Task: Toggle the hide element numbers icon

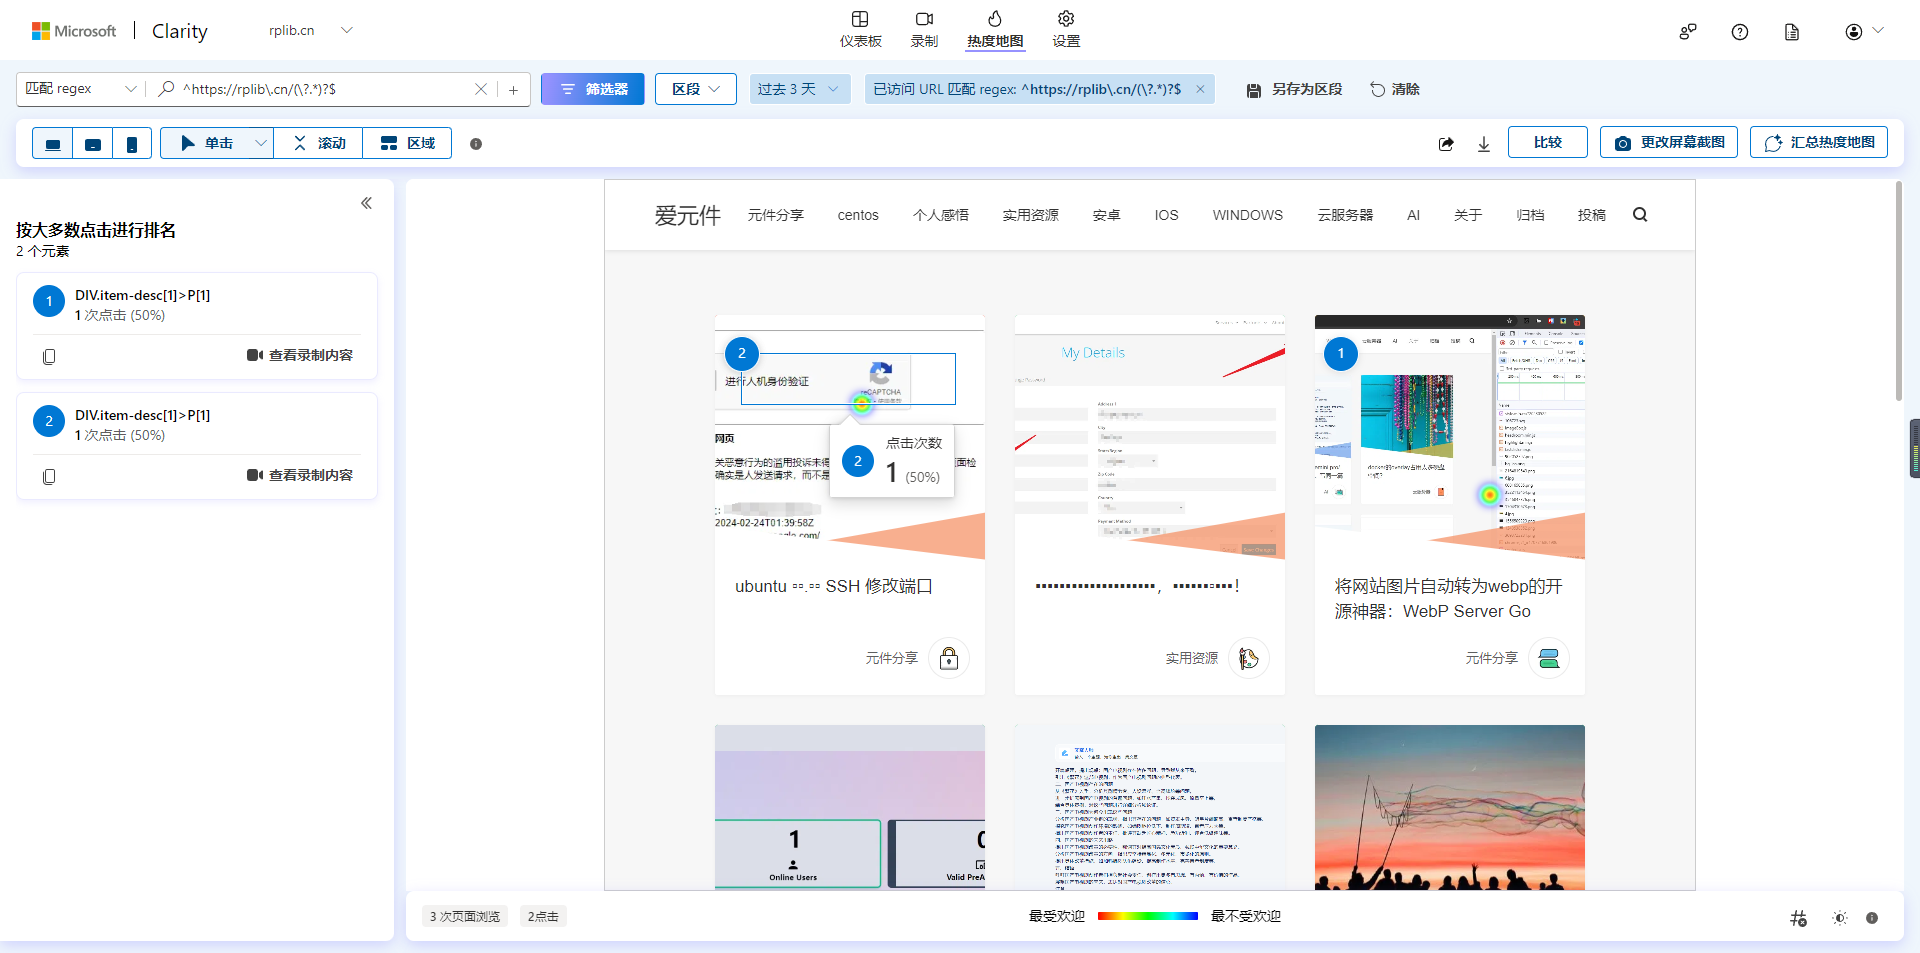Action: click(1798, 917)
